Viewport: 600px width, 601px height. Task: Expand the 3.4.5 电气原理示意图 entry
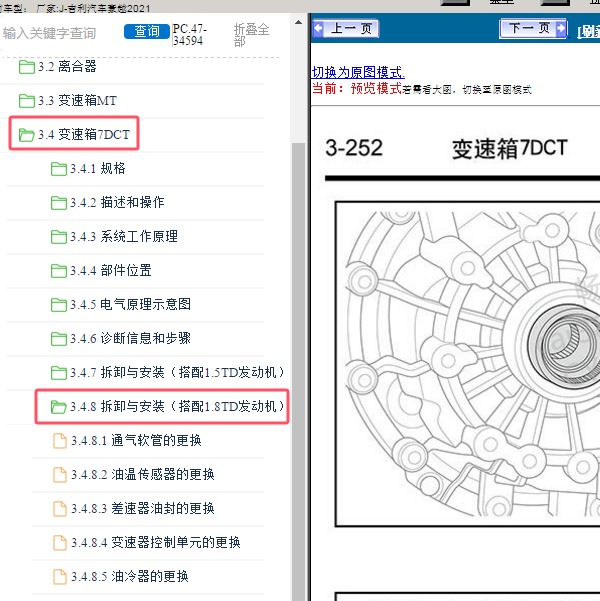[130, 304]
